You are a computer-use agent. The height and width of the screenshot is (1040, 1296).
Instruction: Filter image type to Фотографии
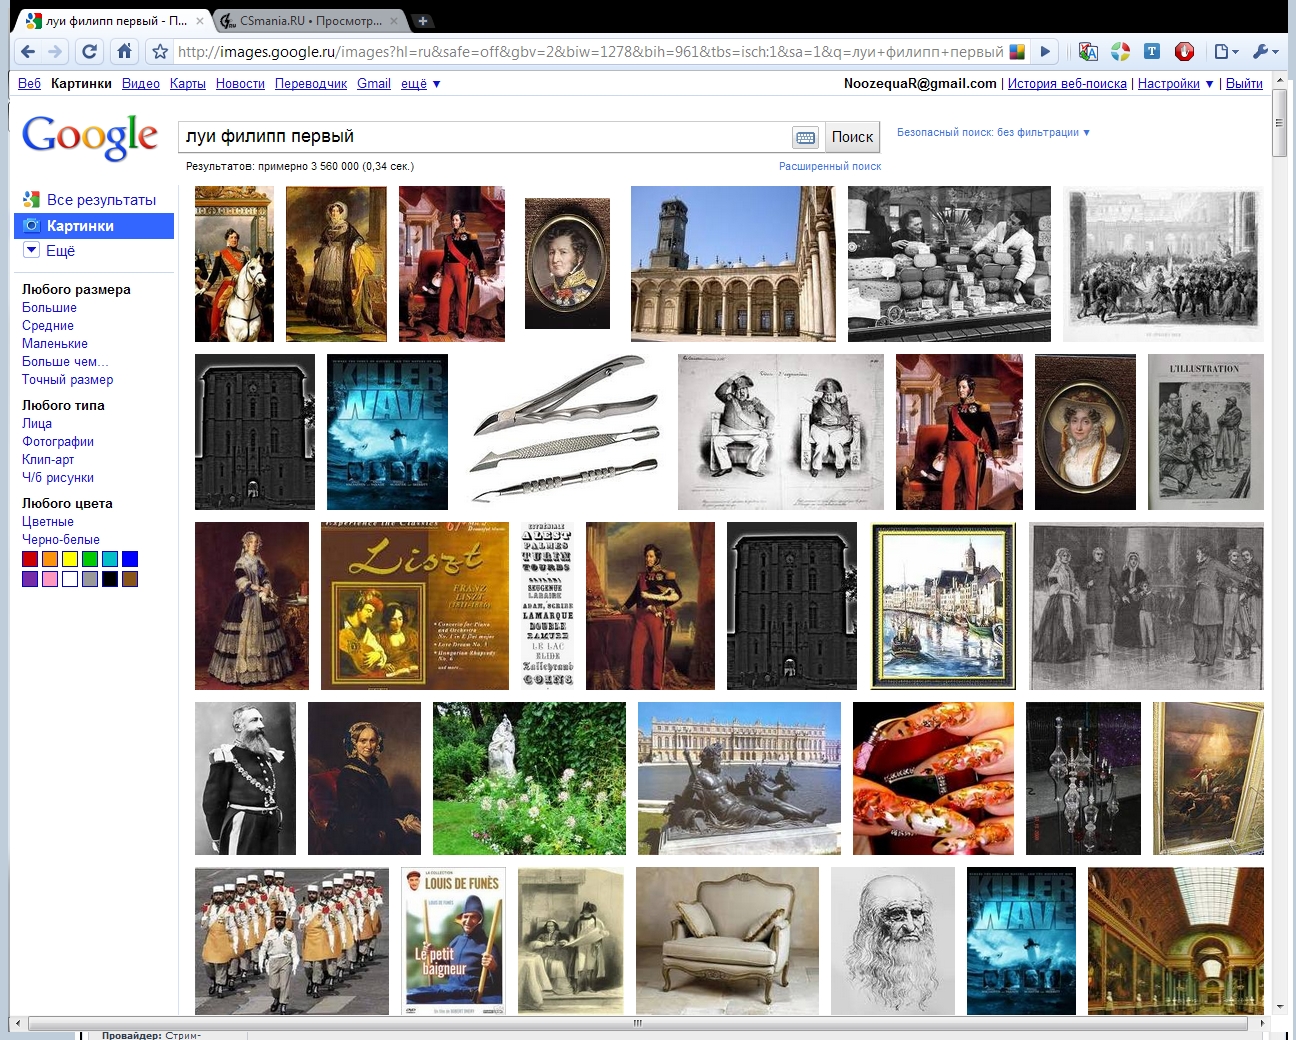(x=58, y=442)
